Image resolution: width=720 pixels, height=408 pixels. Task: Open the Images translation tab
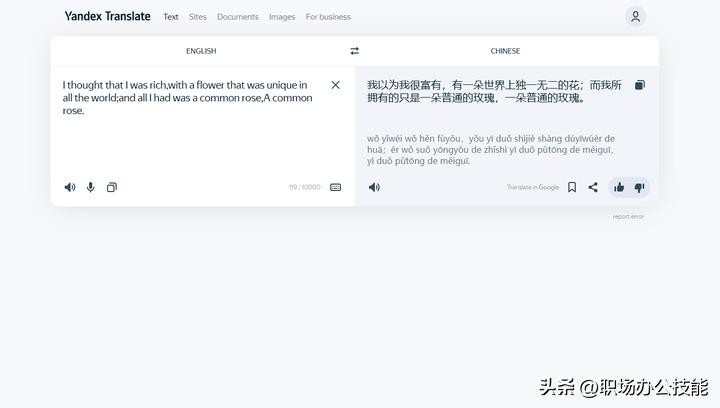(282, 17)
